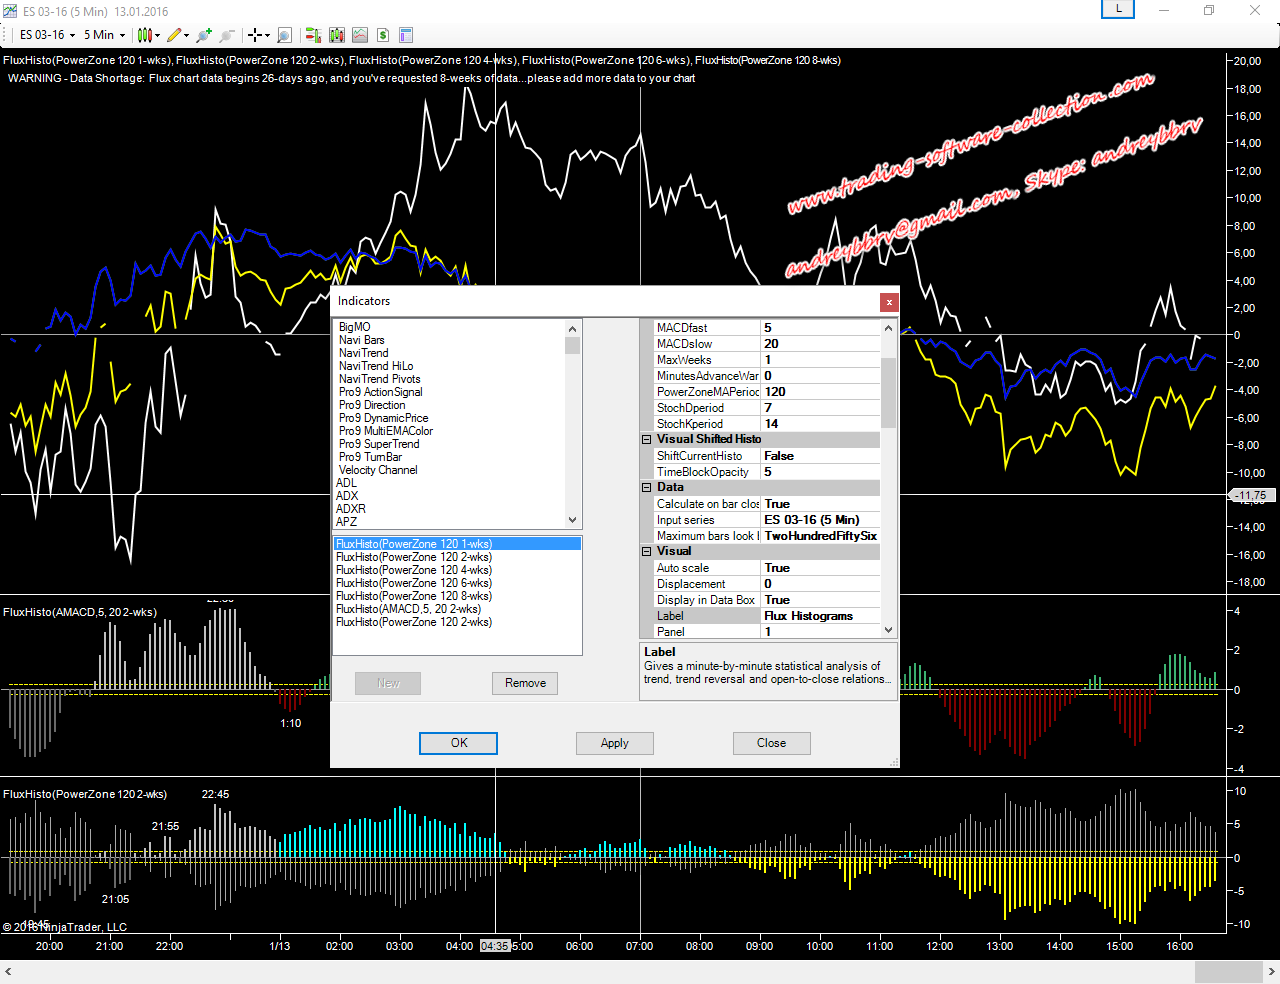1280x984 pixels.
Task: Toggle the Auto scale True value
Action: 820,568
